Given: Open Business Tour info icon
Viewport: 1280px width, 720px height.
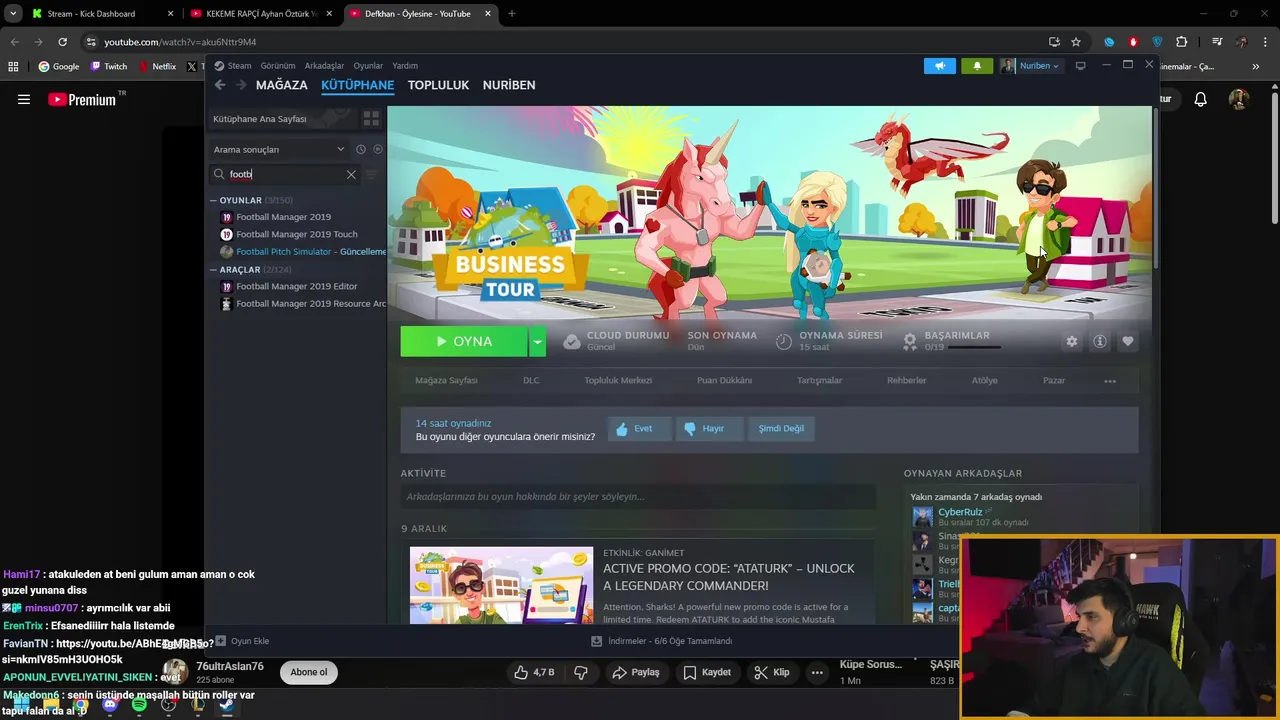Looking at the screenshot, I should (x=1100, y=341).
